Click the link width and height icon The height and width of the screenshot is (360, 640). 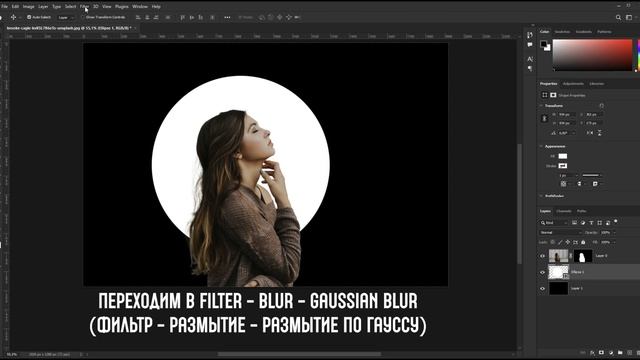[x=544, y=118]
